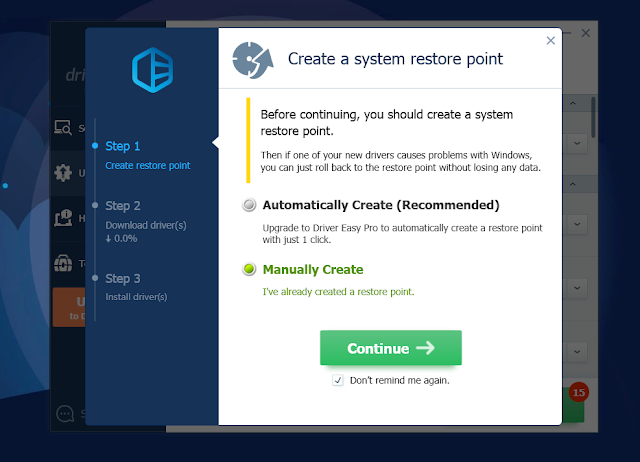Collapse the first section chevron in background list
This screenshot has width=640, height=462.
[x=573, y=103]
